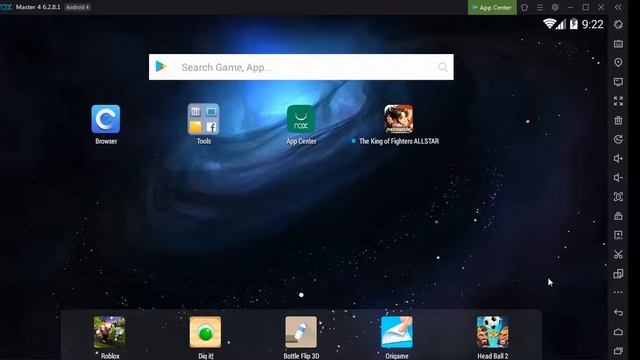Click the scissors icon in the sidebar

618,254
